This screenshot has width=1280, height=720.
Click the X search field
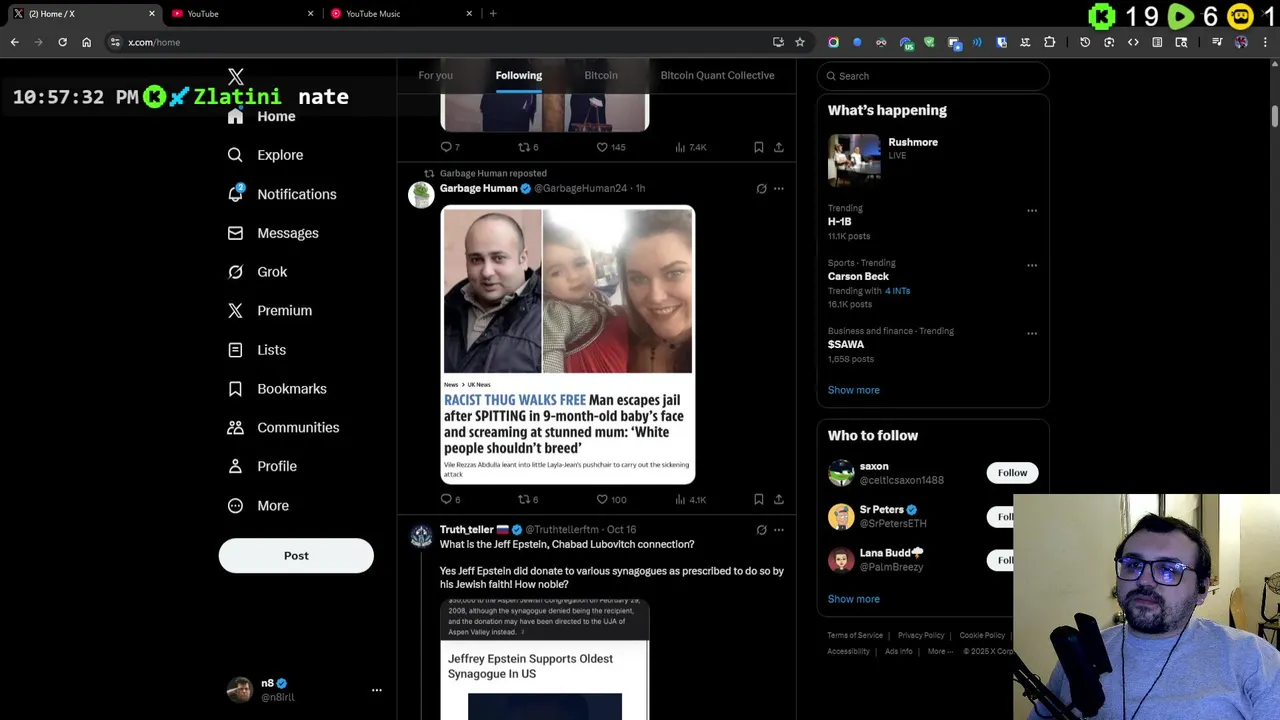click(933, 76)
